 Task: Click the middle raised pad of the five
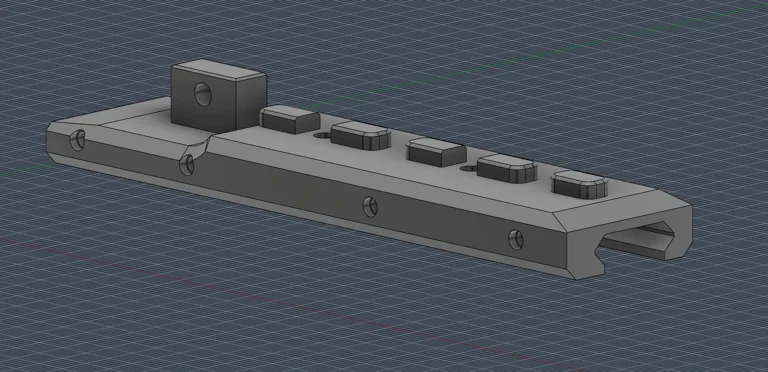[436, 152]
